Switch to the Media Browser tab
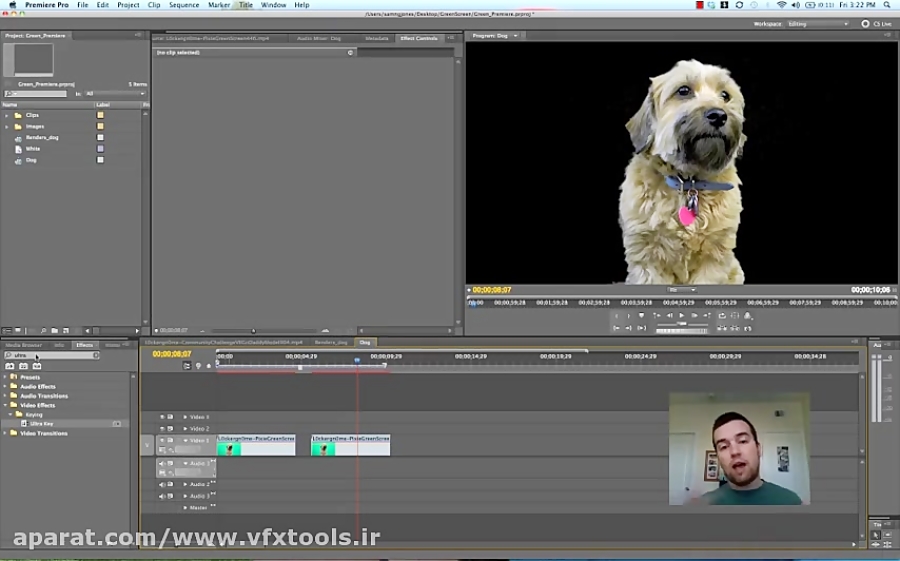The width and height of the screenshot is (900, 561). 24,345
